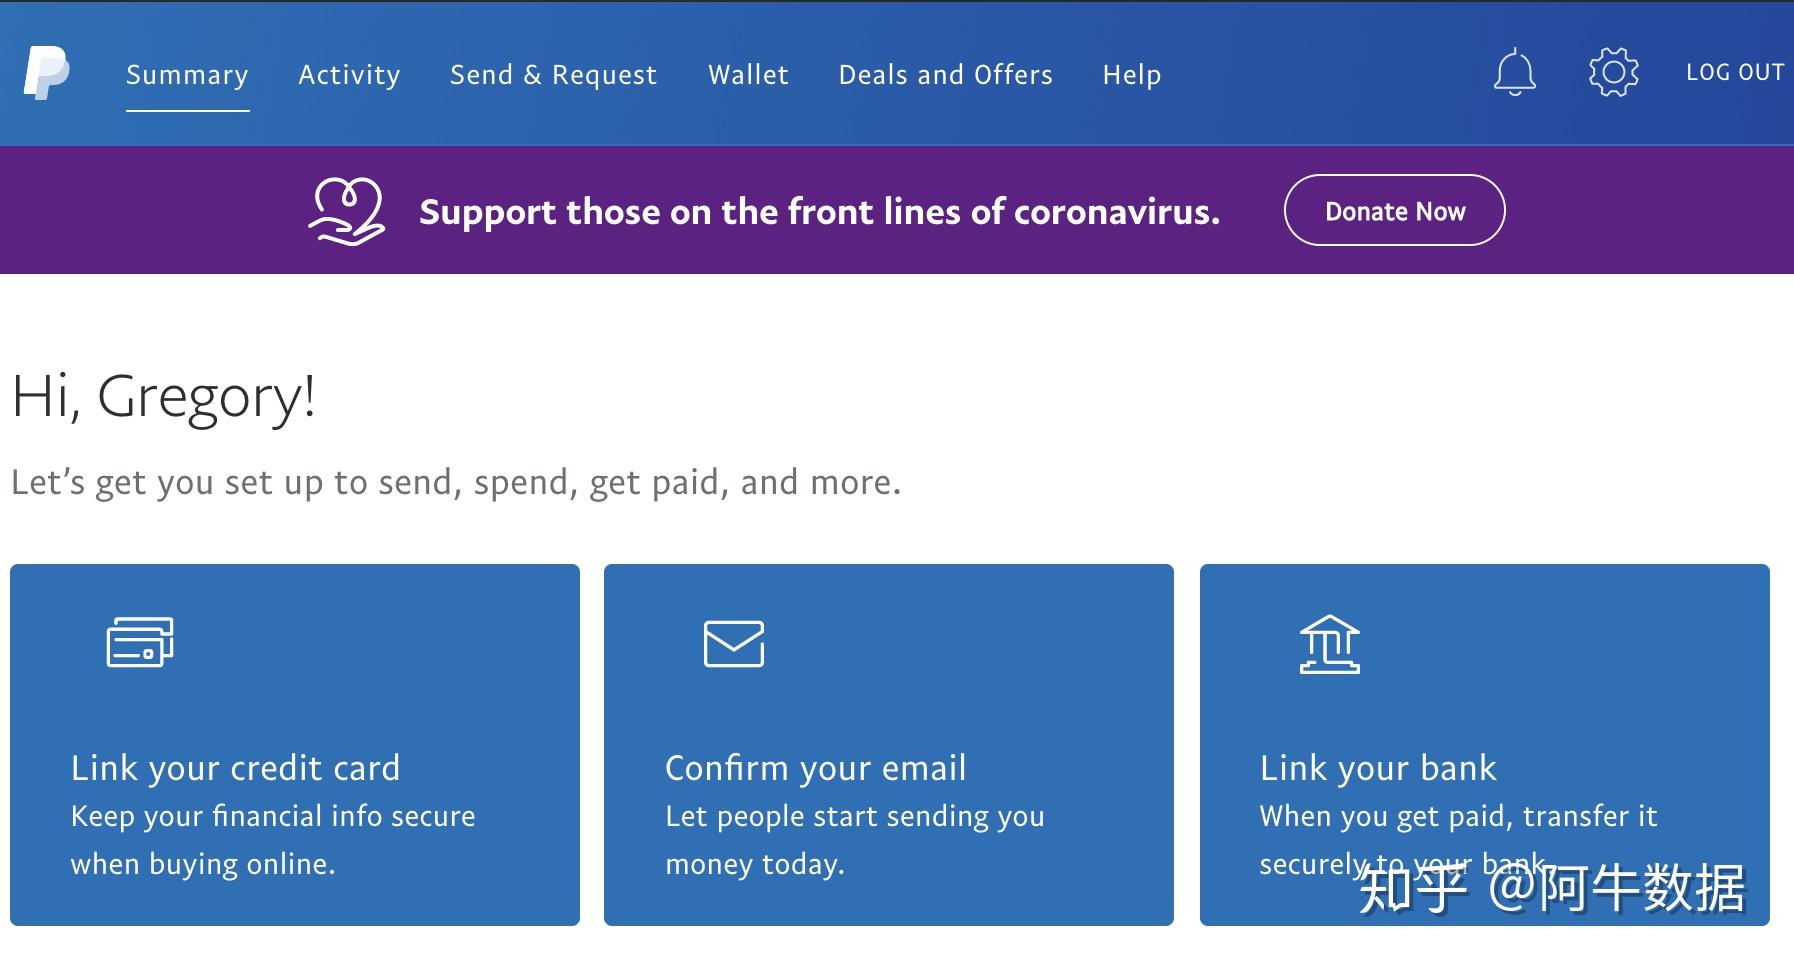The width and height of the screenshot is (1794, 964).
Task: Select "Link your bank" heading
Action: click(x=1378, y=768)
